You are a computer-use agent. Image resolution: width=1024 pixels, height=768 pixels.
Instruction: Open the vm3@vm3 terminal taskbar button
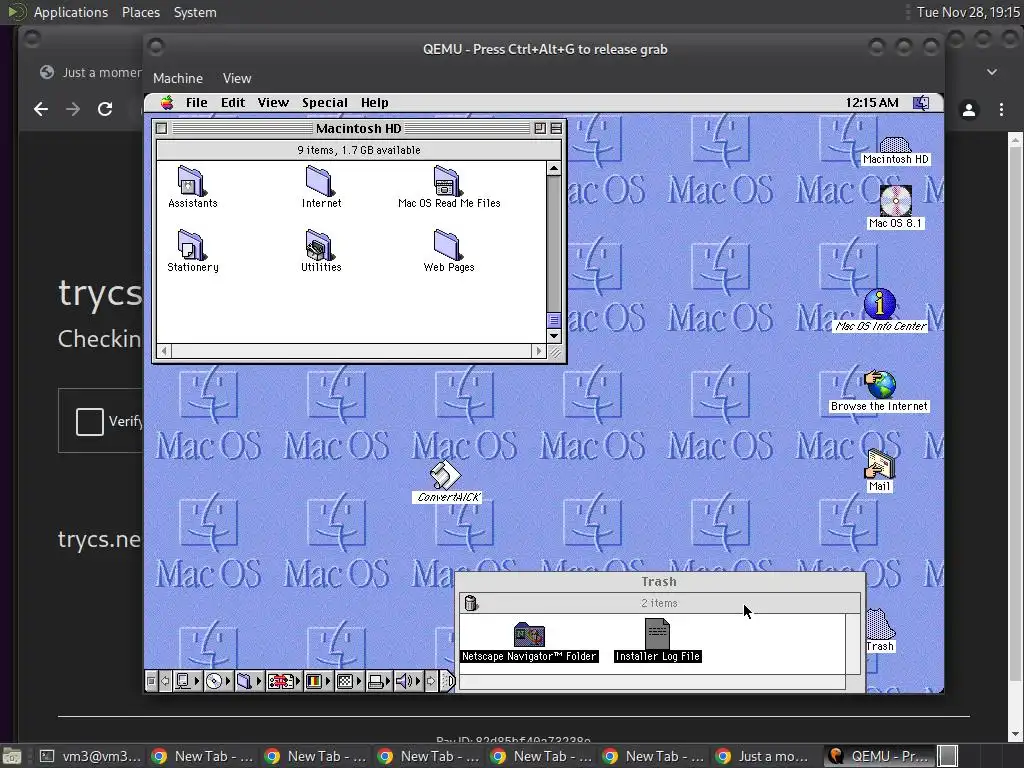coord(90,756)
